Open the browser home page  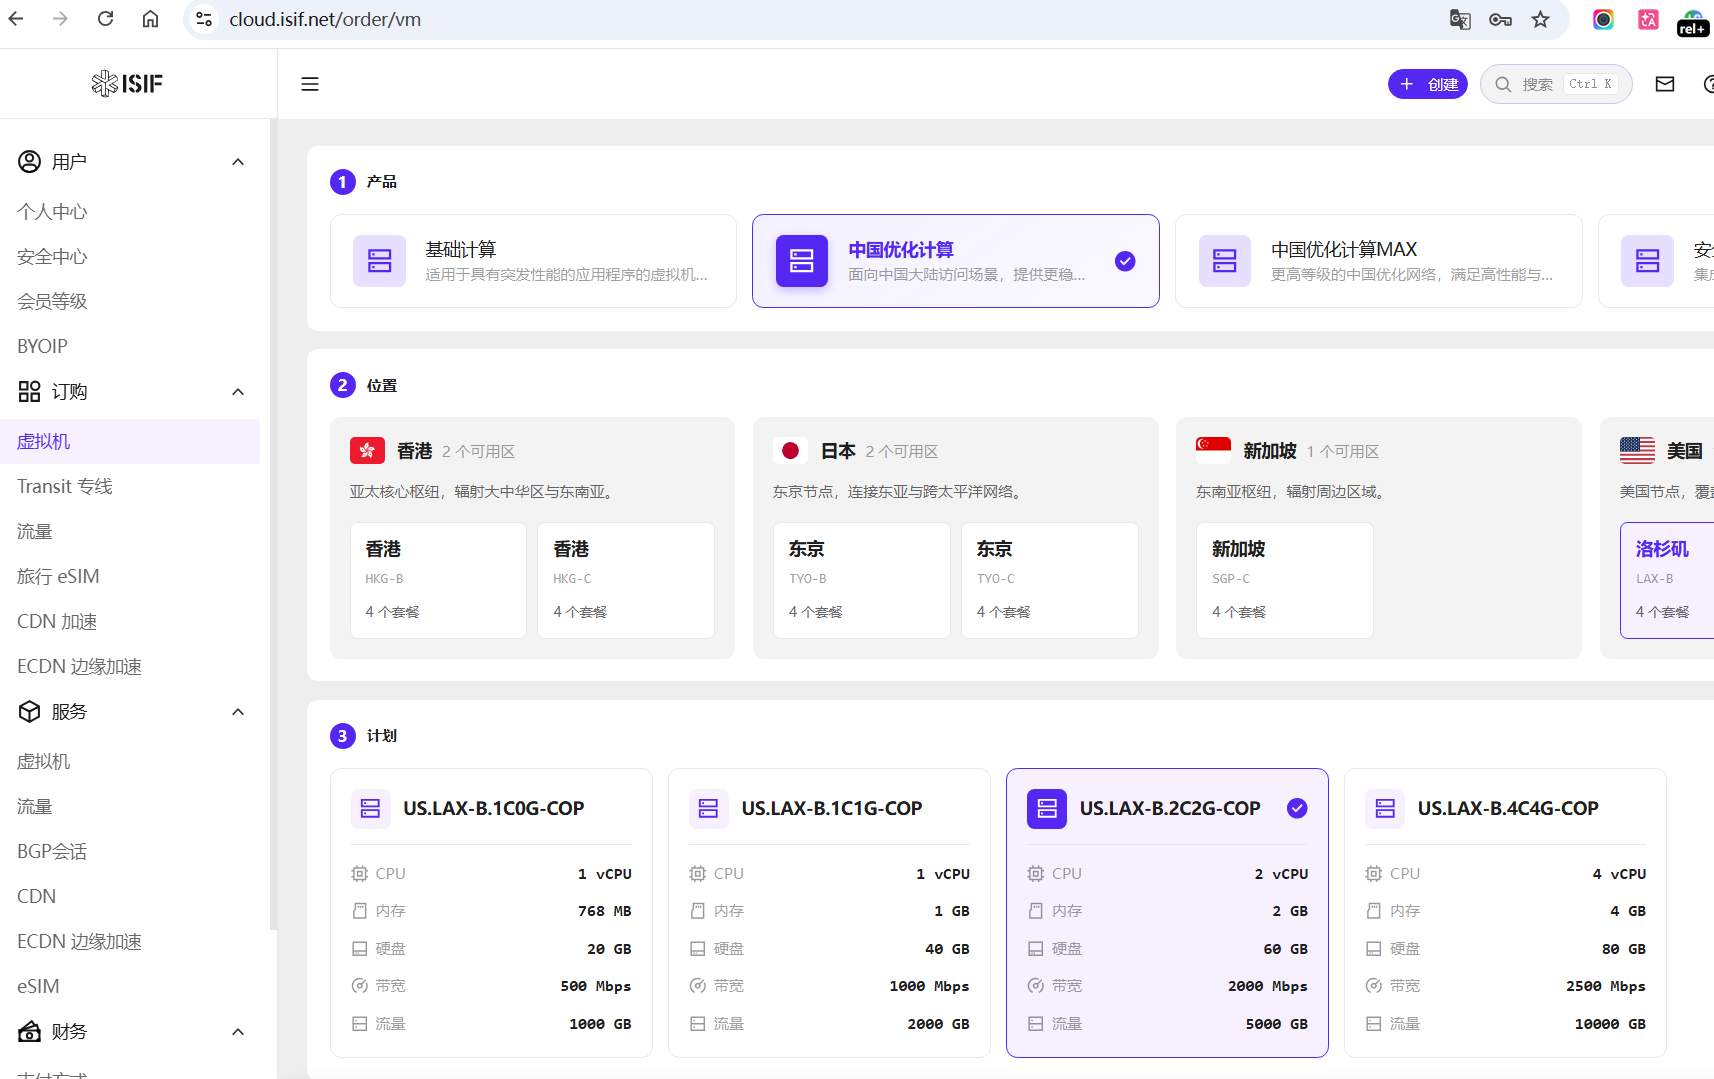tap(150, 19)
